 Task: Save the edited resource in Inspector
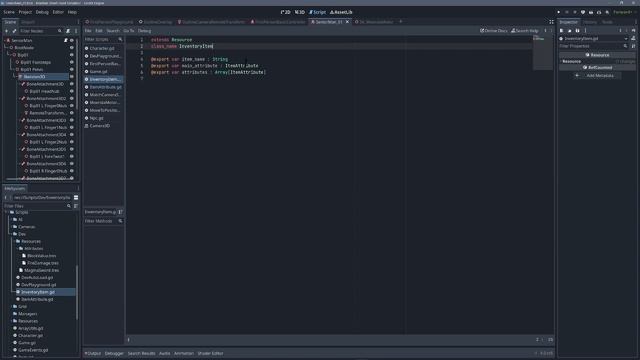[577, 31]
